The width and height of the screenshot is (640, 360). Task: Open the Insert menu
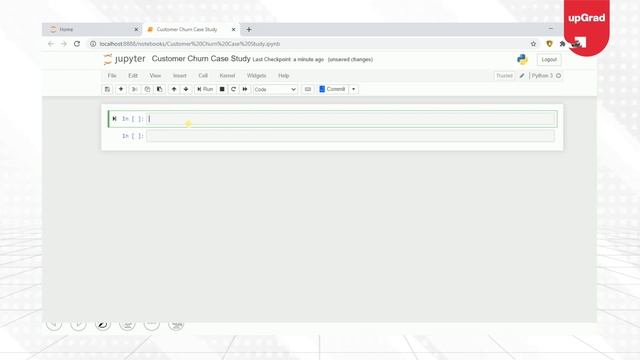[180, 76]
